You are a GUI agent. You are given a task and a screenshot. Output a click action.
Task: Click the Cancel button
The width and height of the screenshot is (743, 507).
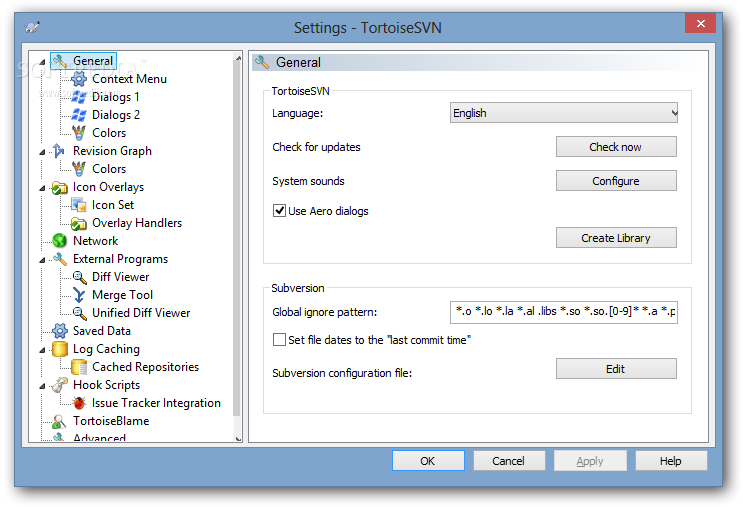pos(509,461)
